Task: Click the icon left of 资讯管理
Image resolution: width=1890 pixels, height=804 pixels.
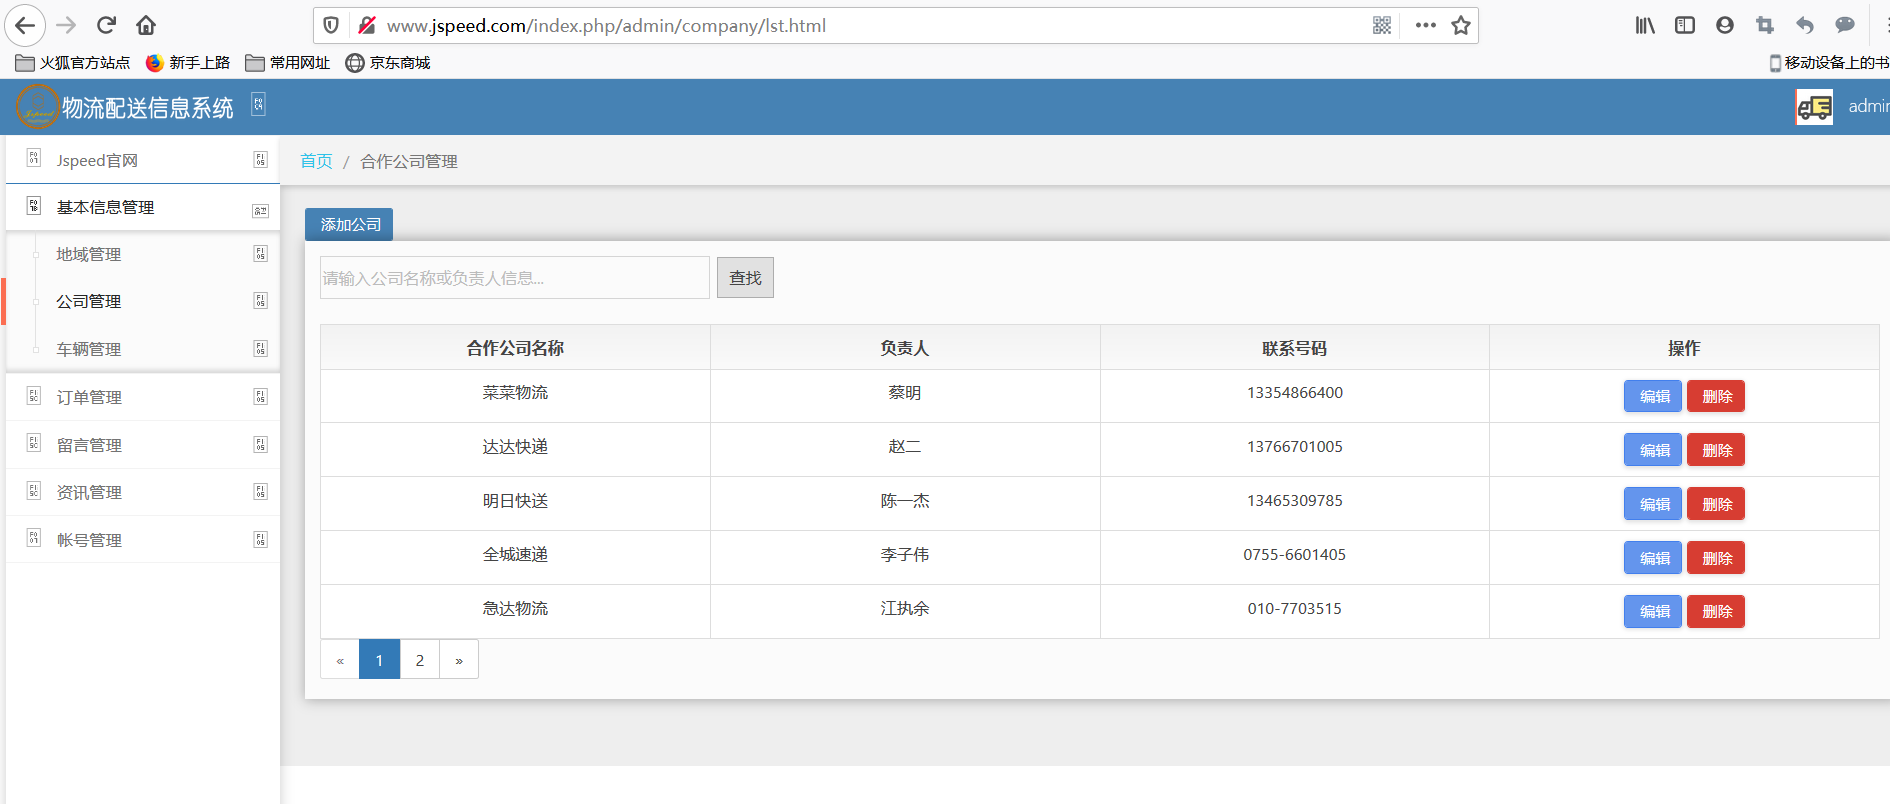Action: pyautogui.click(x=34, y=491)
